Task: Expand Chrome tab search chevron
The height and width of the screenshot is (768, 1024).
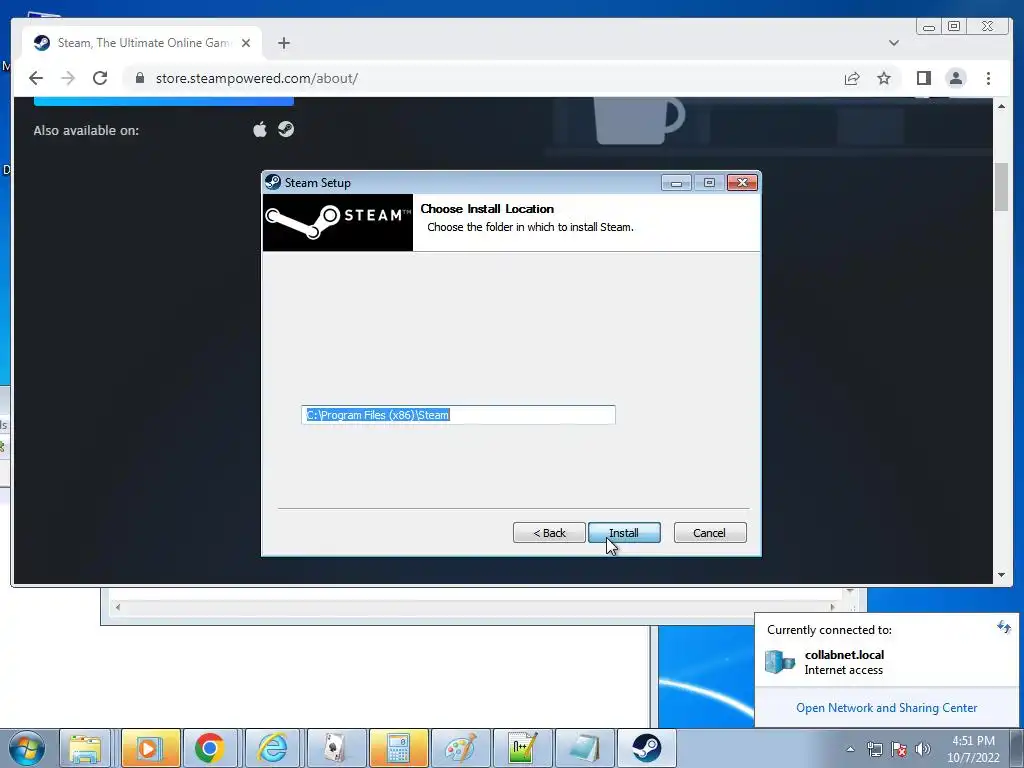Action: (894, 43)
